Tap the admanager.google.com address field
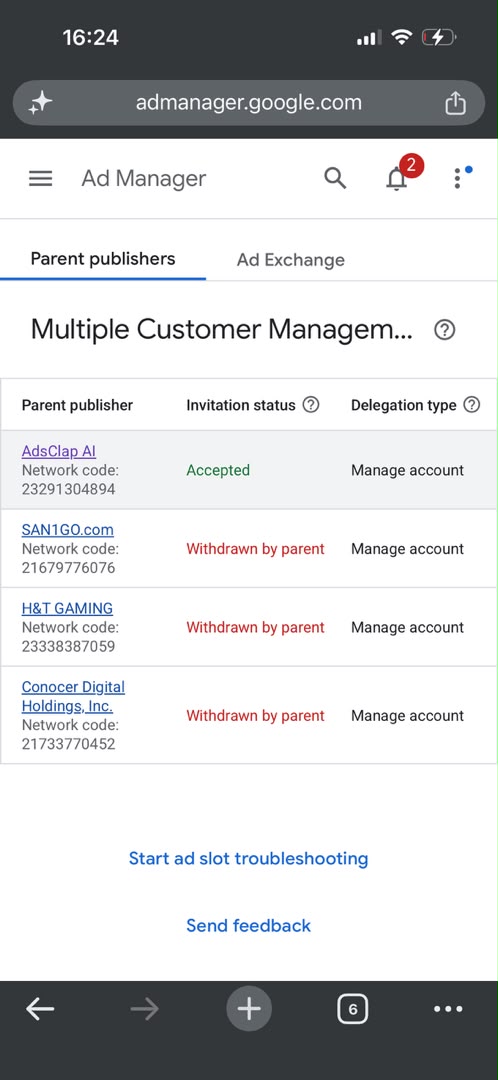The height and width of the screenshot is (1080, 498). [x=249, y=103]
